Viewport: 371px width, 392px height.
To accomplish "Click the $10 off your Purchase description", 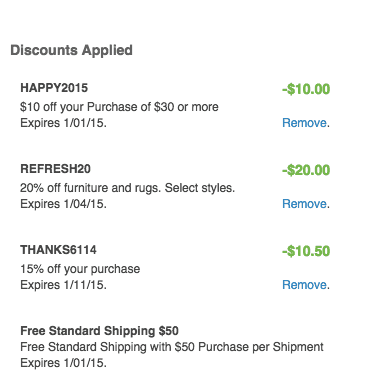I will coord(119,107).
